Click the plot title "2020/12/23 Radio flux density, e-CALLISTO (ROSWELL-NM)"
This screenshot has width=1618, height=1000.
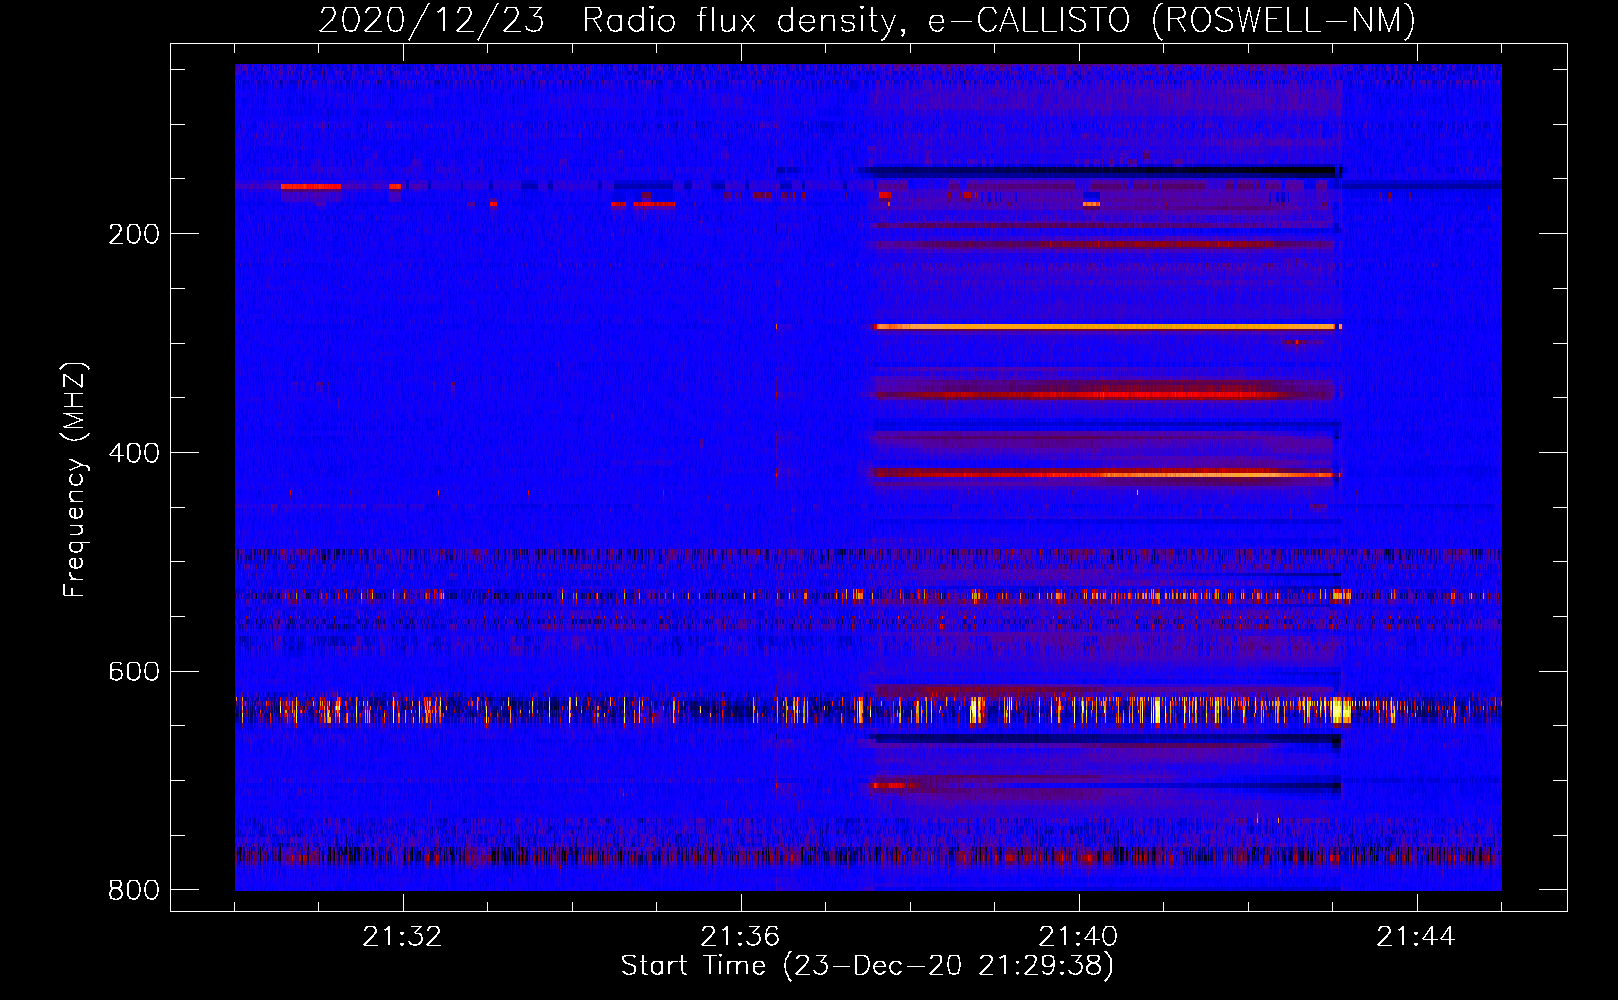(x=867, y=20)
